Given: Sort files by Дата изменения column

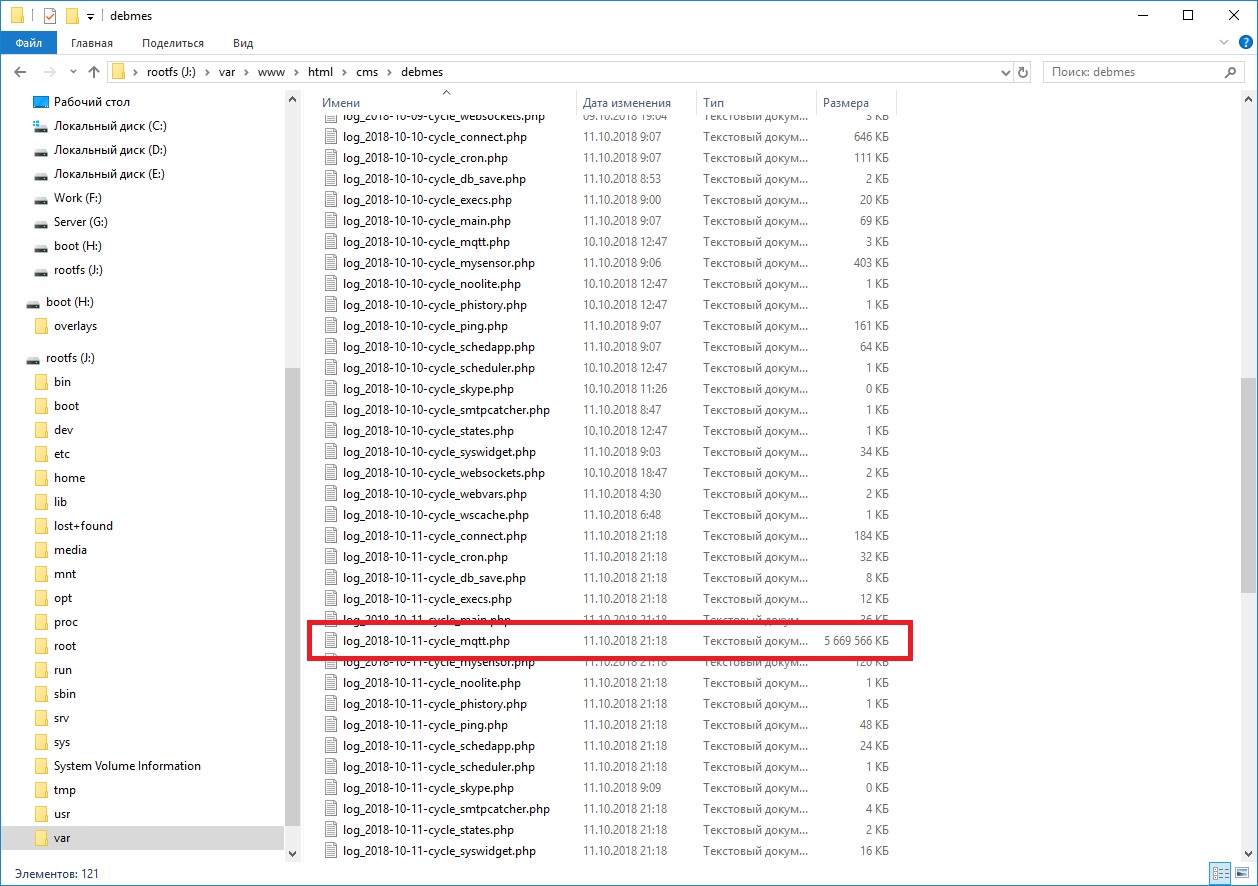Looking at the screenshot, I should (627, 103).
